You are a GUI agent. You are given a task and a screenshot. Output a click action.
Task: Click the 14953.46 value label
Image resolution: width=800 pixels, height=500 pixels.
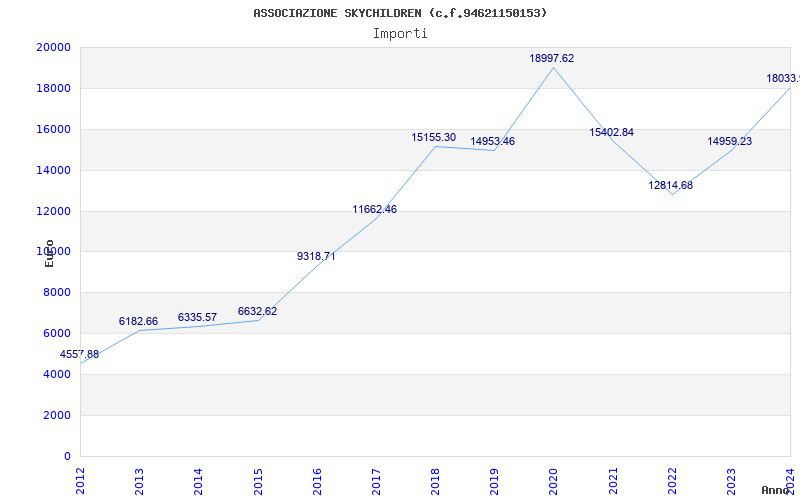492,141
